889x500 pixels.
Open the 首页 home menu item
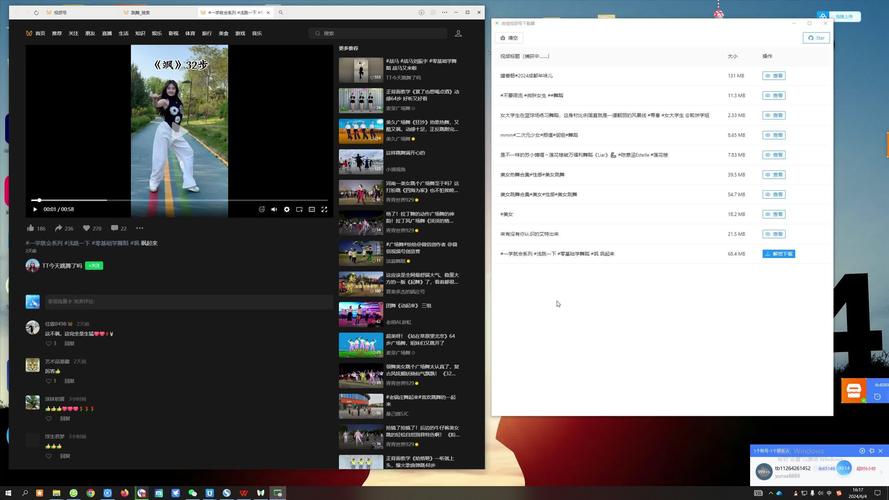(40, 33)
